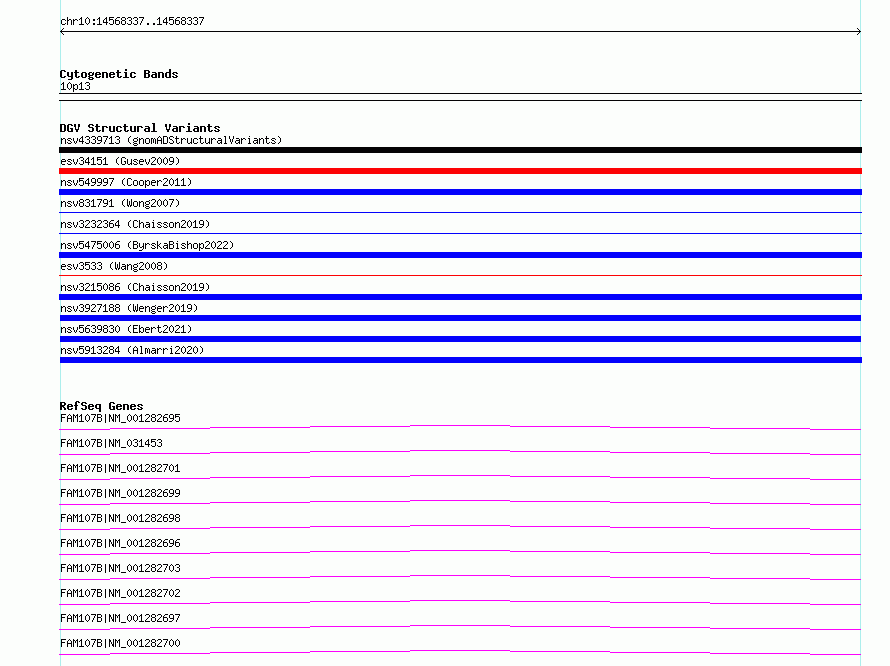Open variant nsv5913284 (Almarri2020) label
This screenshot has width=890, height=666.
click(132, 350)
